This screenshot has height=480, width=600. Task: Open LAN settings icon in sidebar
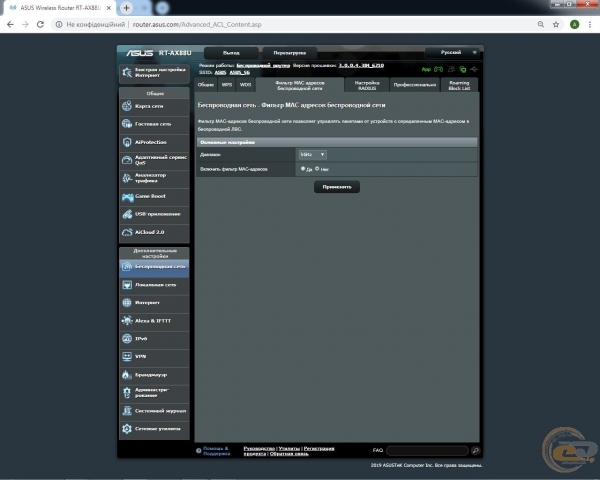pyautogui.click(x=127, y=285)
